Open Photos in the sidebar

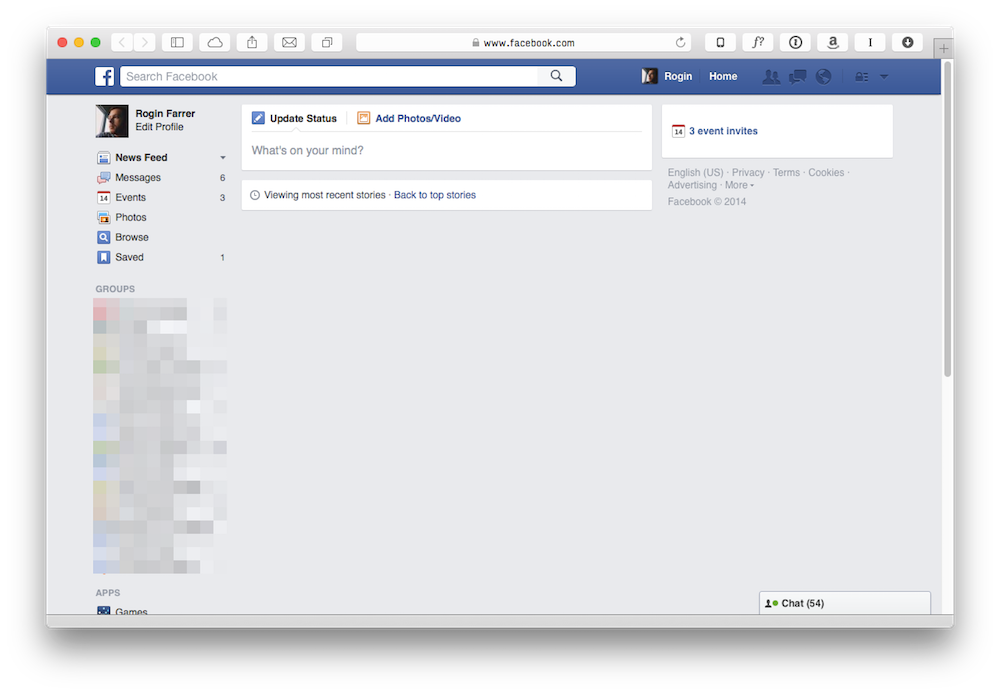[x=131, y=217]
